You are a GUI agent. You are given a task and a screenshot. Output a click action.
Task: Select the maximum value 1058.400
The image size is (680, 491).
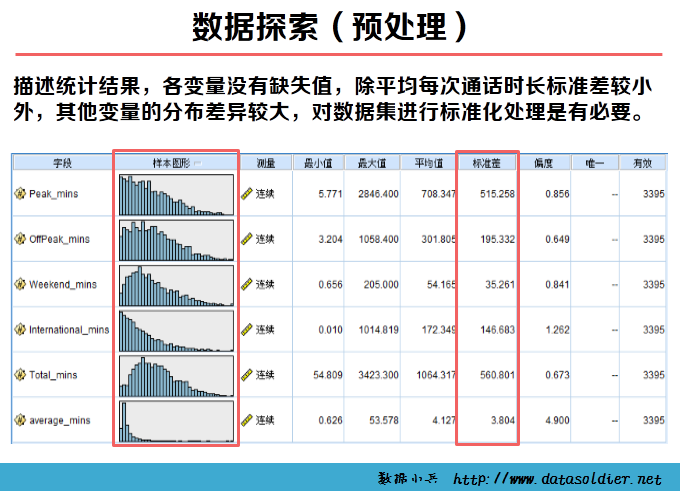click(378, 239)
